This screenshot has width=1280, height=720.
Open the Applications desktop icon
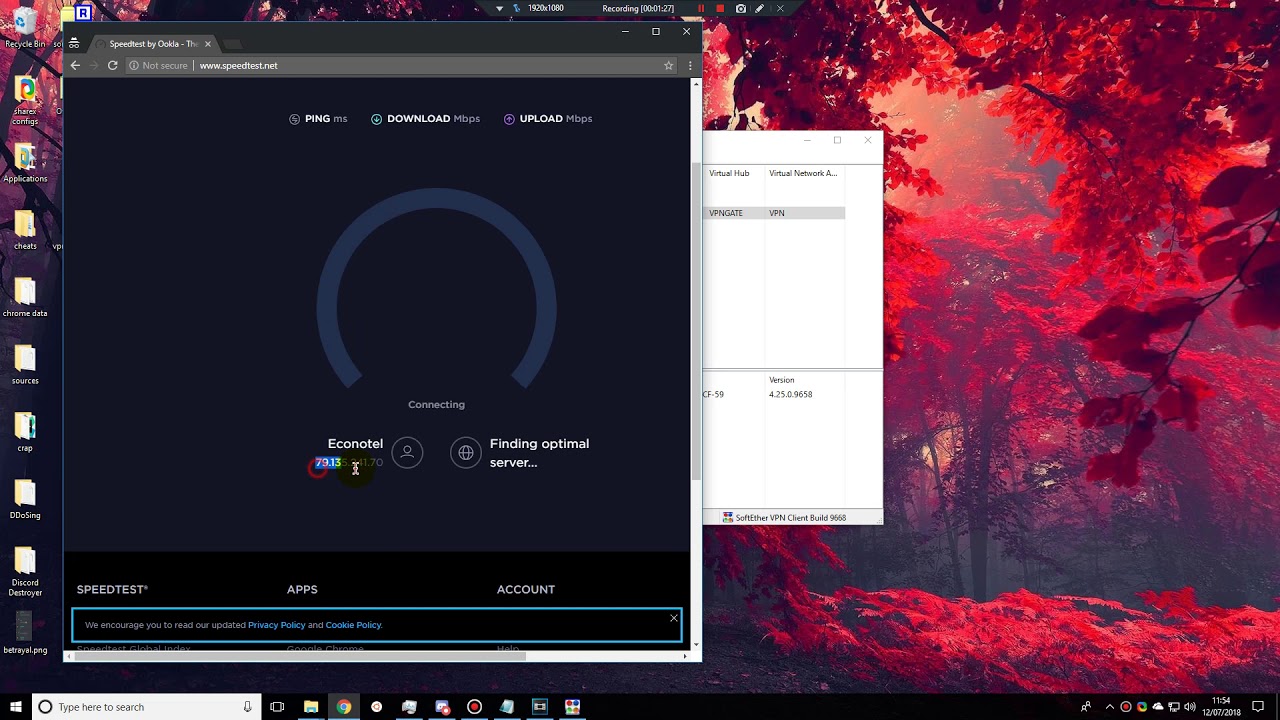coord(25,164)
